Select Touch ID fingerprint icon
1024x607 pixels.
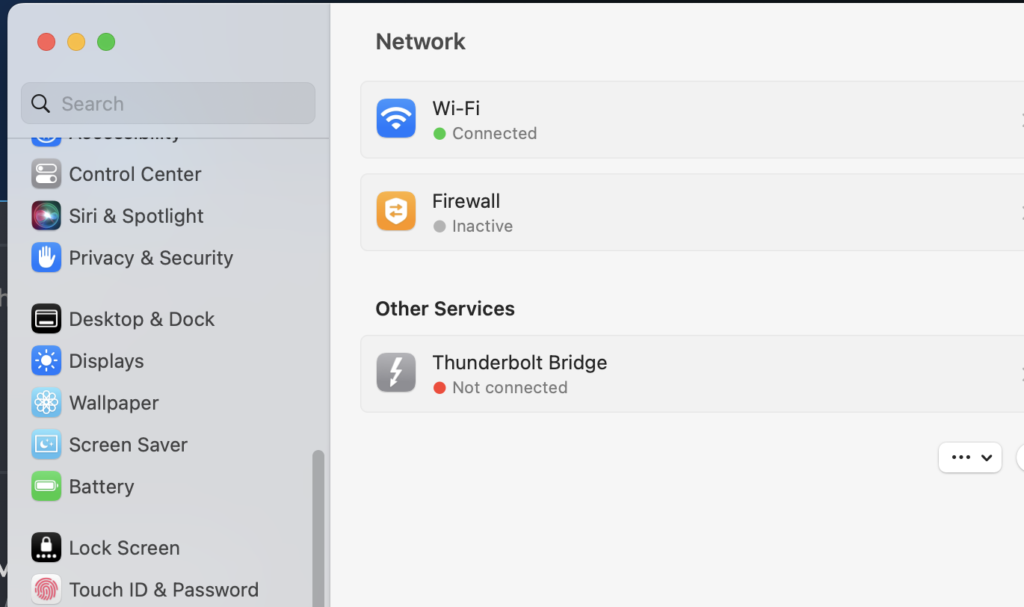(46, 589)
